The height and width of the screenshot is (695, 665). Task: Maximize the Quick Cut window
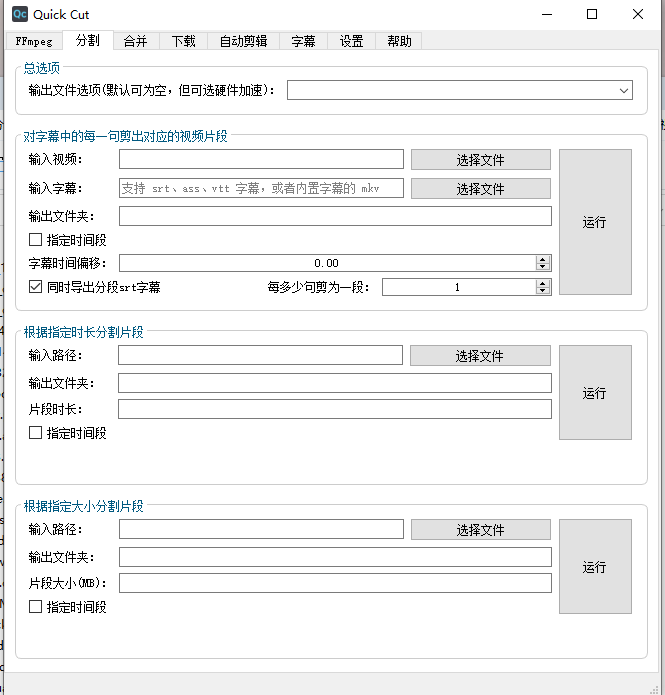coord(592,14)
